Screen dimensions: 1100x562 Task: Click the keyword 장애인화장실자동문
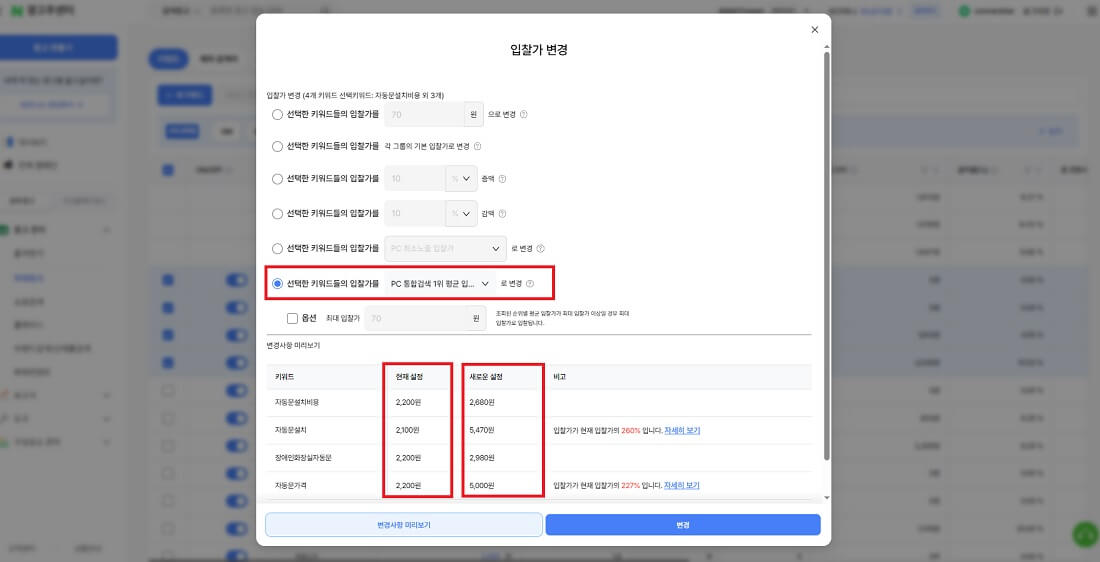click(x=303, y=457)
